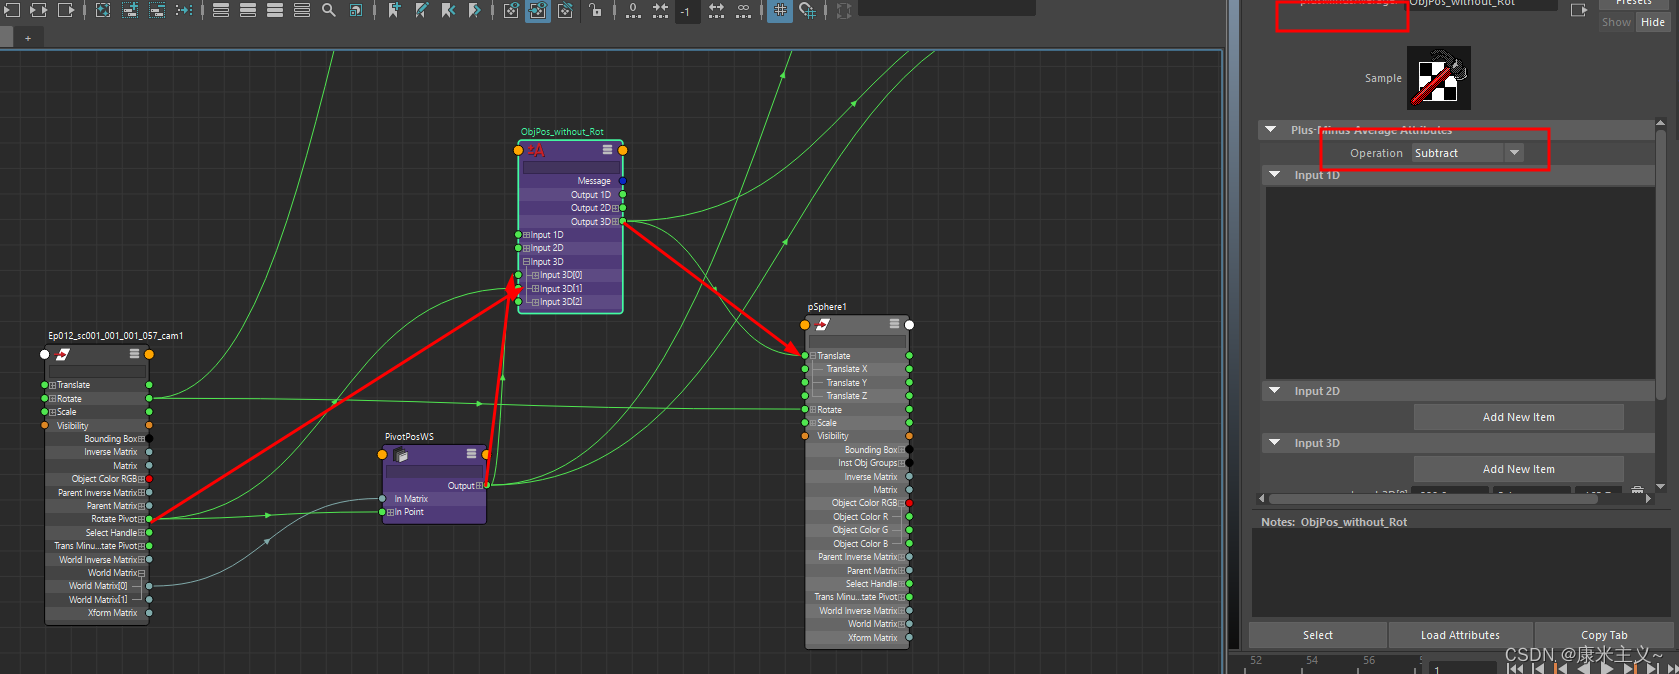Click the Hide toggle button
Viewport: 1679px width, 674px height.
coord(1653,22)
